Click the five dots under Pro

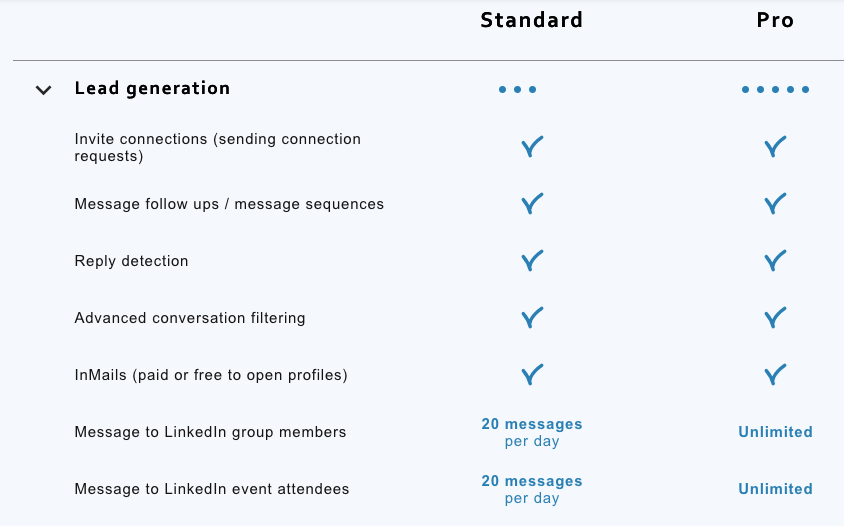pos(775,90)
